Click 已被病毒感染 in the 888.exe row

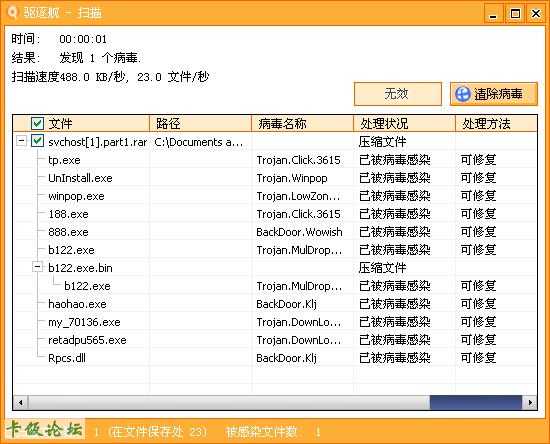[x=395, y=232]
